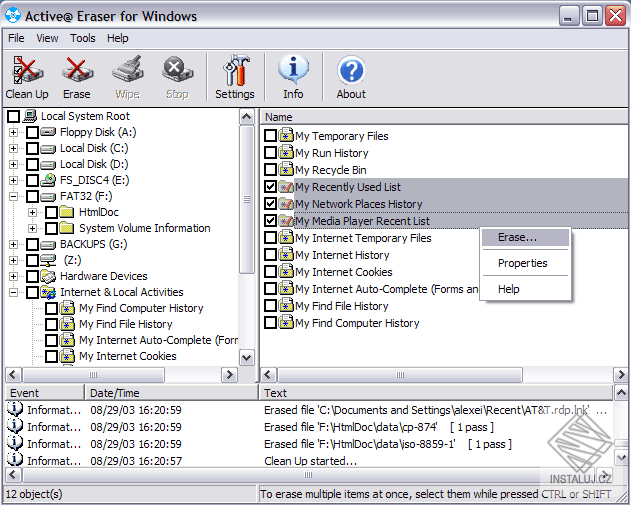Select the Wipe toolbar icon
This screenshot has height=506, width=631.
[x=128, y=77]
